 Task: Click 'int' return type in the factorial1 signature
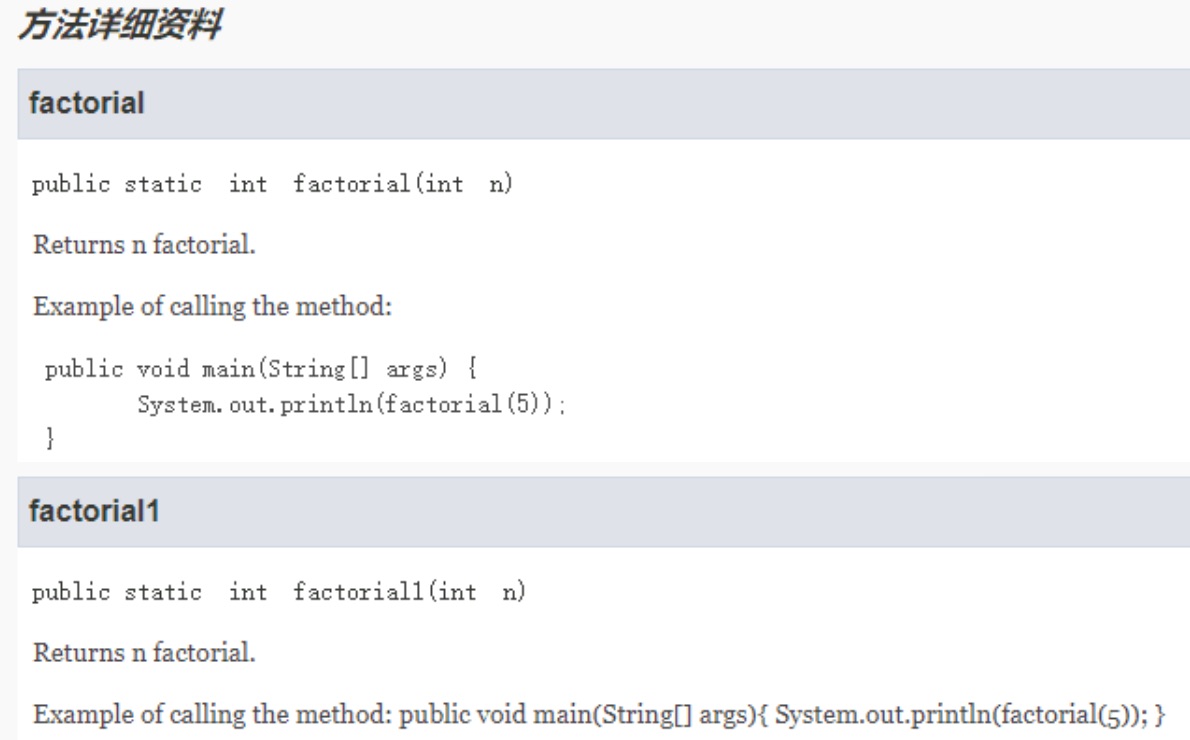tap(248, 592)
